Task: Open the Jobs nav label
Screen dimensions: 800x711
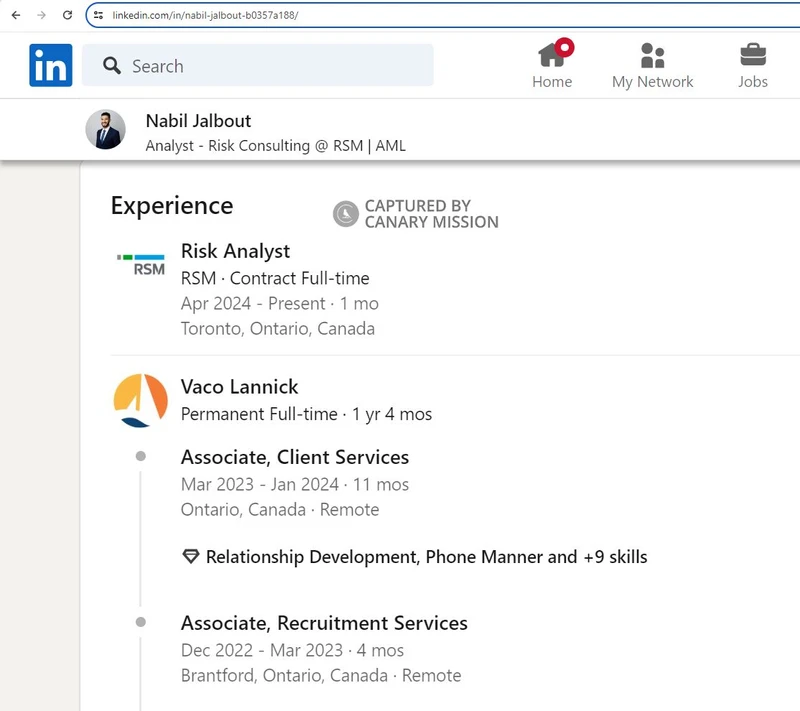Action: [753, 82]
